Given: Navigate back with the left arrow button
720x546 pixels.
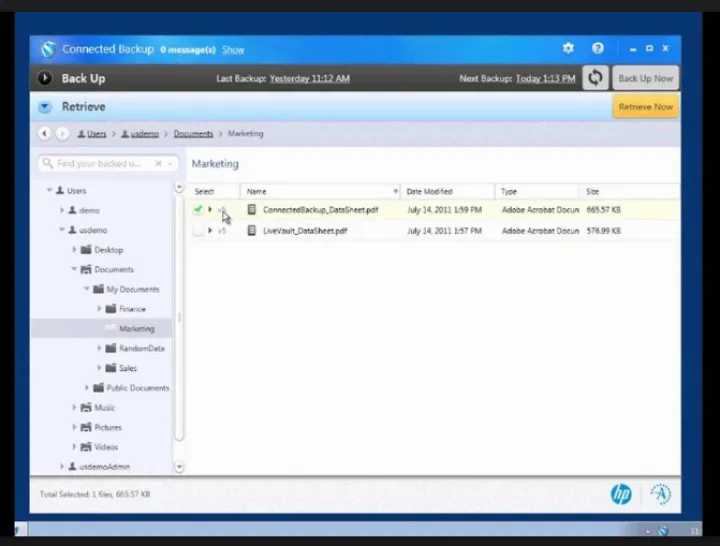Looking at the screenshot, I should tap(44, 134).
